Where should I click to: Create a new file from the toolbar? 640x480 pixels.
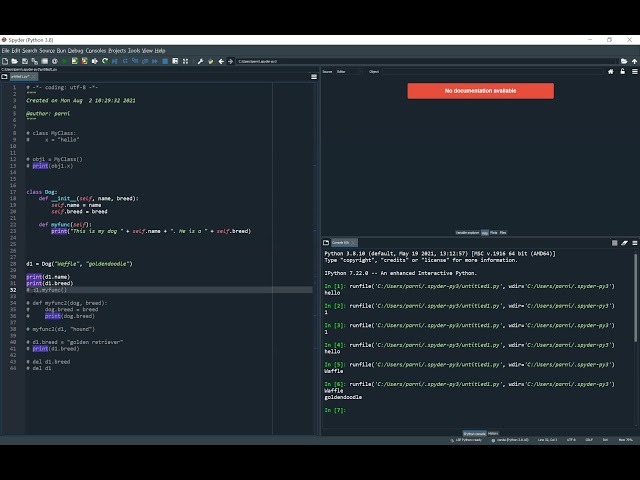click(5, 61)
